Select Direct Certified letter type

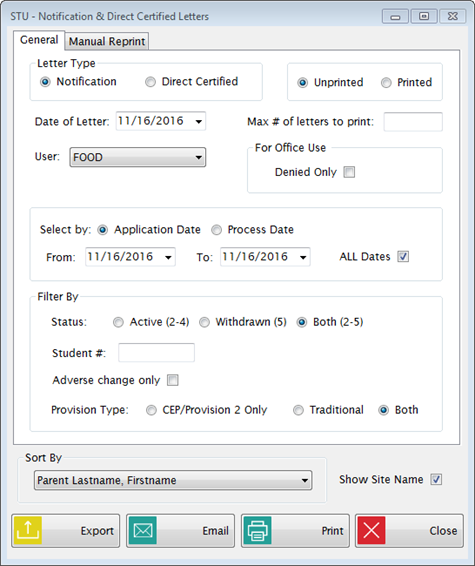(151, 82)
